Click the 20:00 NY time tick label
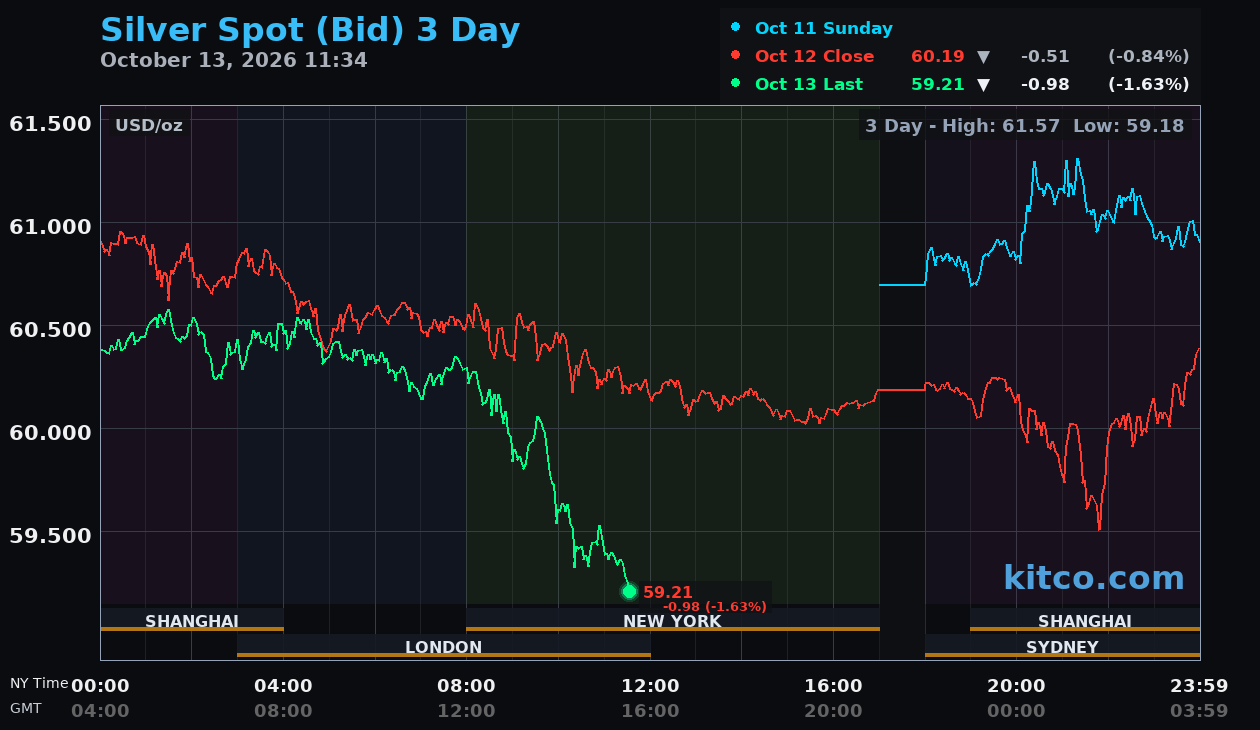This screenshot has height=730, width=1260. [x=1016, y=686]
